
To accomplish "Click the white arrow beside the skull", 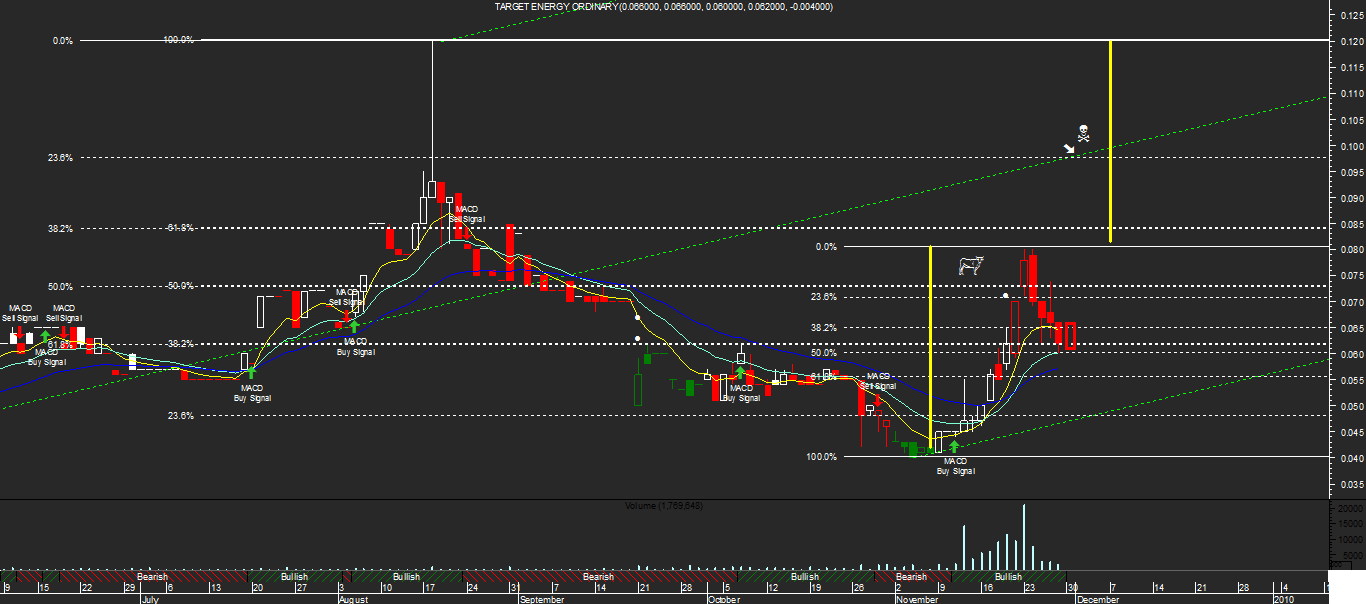I will pyautogui.click(x=1068, y=149).
